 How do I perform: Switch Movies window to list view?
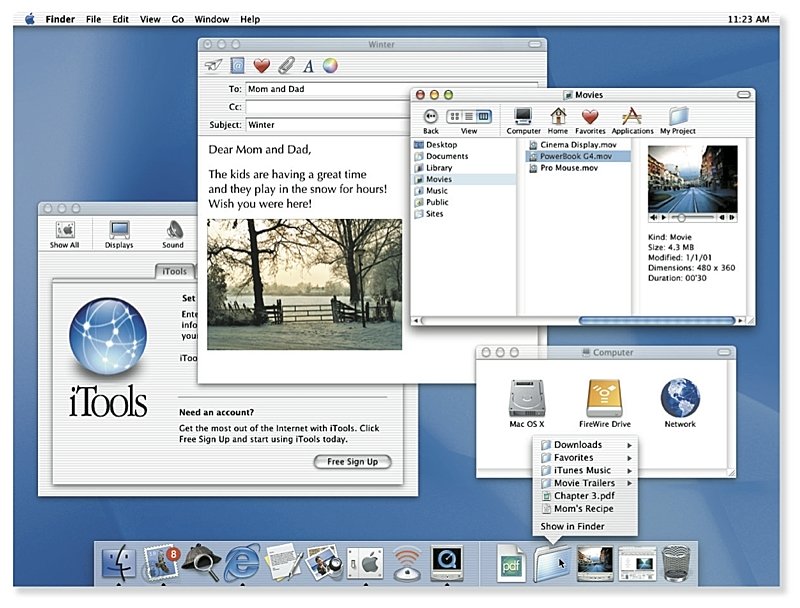(469, 117)
